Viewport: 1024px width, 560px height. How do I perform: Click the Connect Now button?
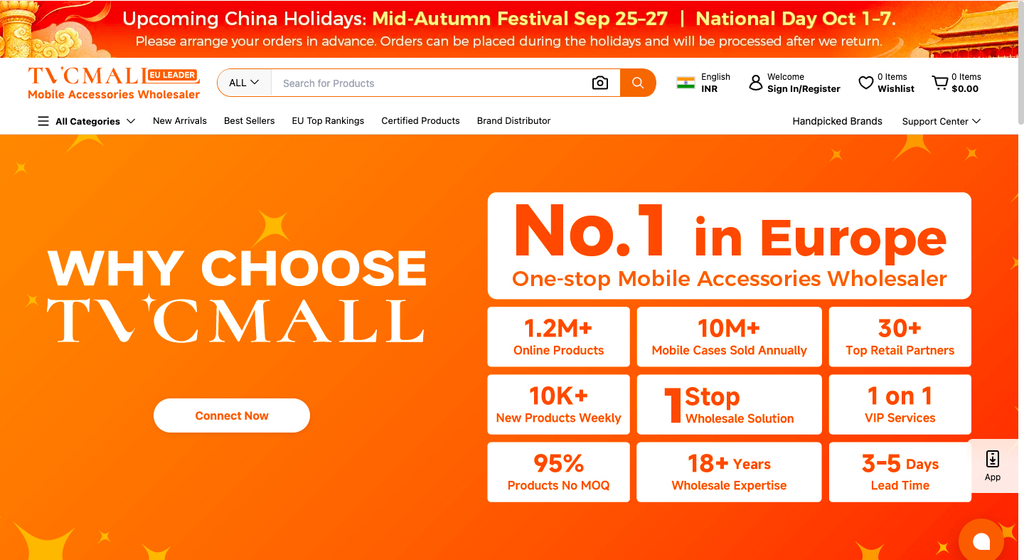click(x=232, y=416)
